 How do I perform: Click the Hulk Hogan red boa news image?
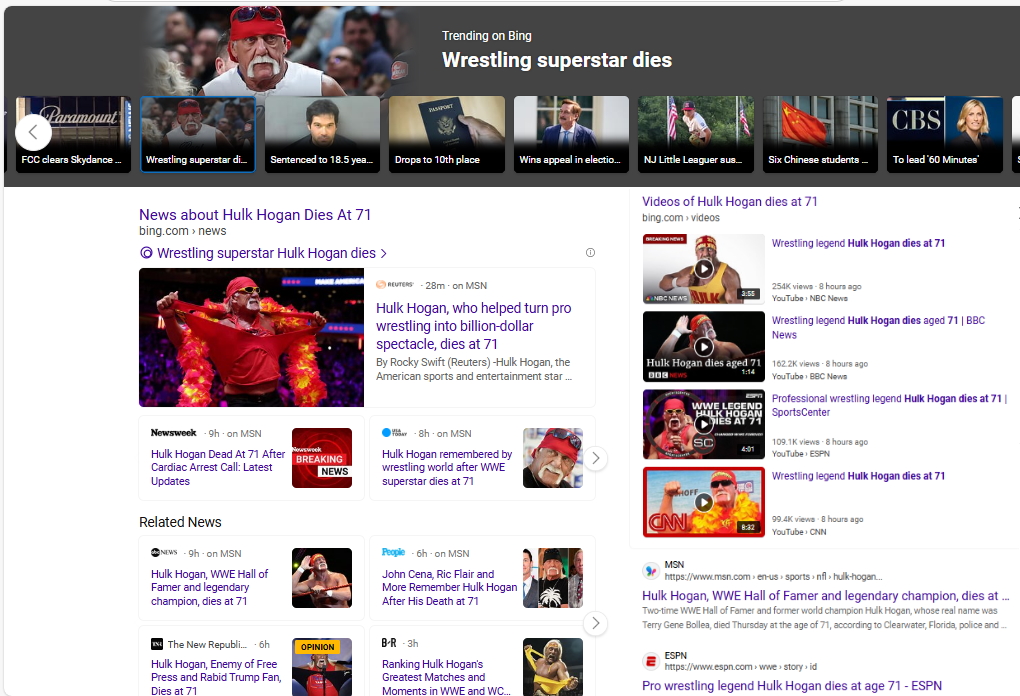click(251, 338)
